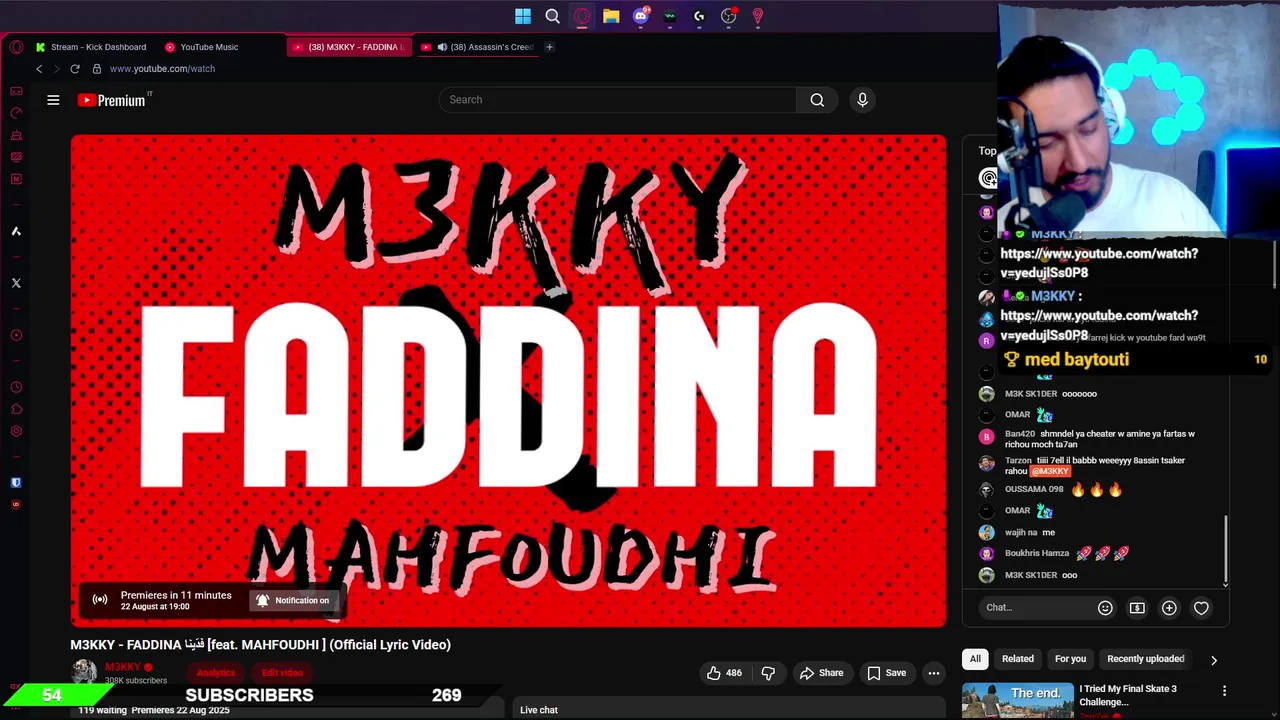Click the YouTube Premium logo
The height and width of the screenshot is (720, 1280).
(114, 100)
